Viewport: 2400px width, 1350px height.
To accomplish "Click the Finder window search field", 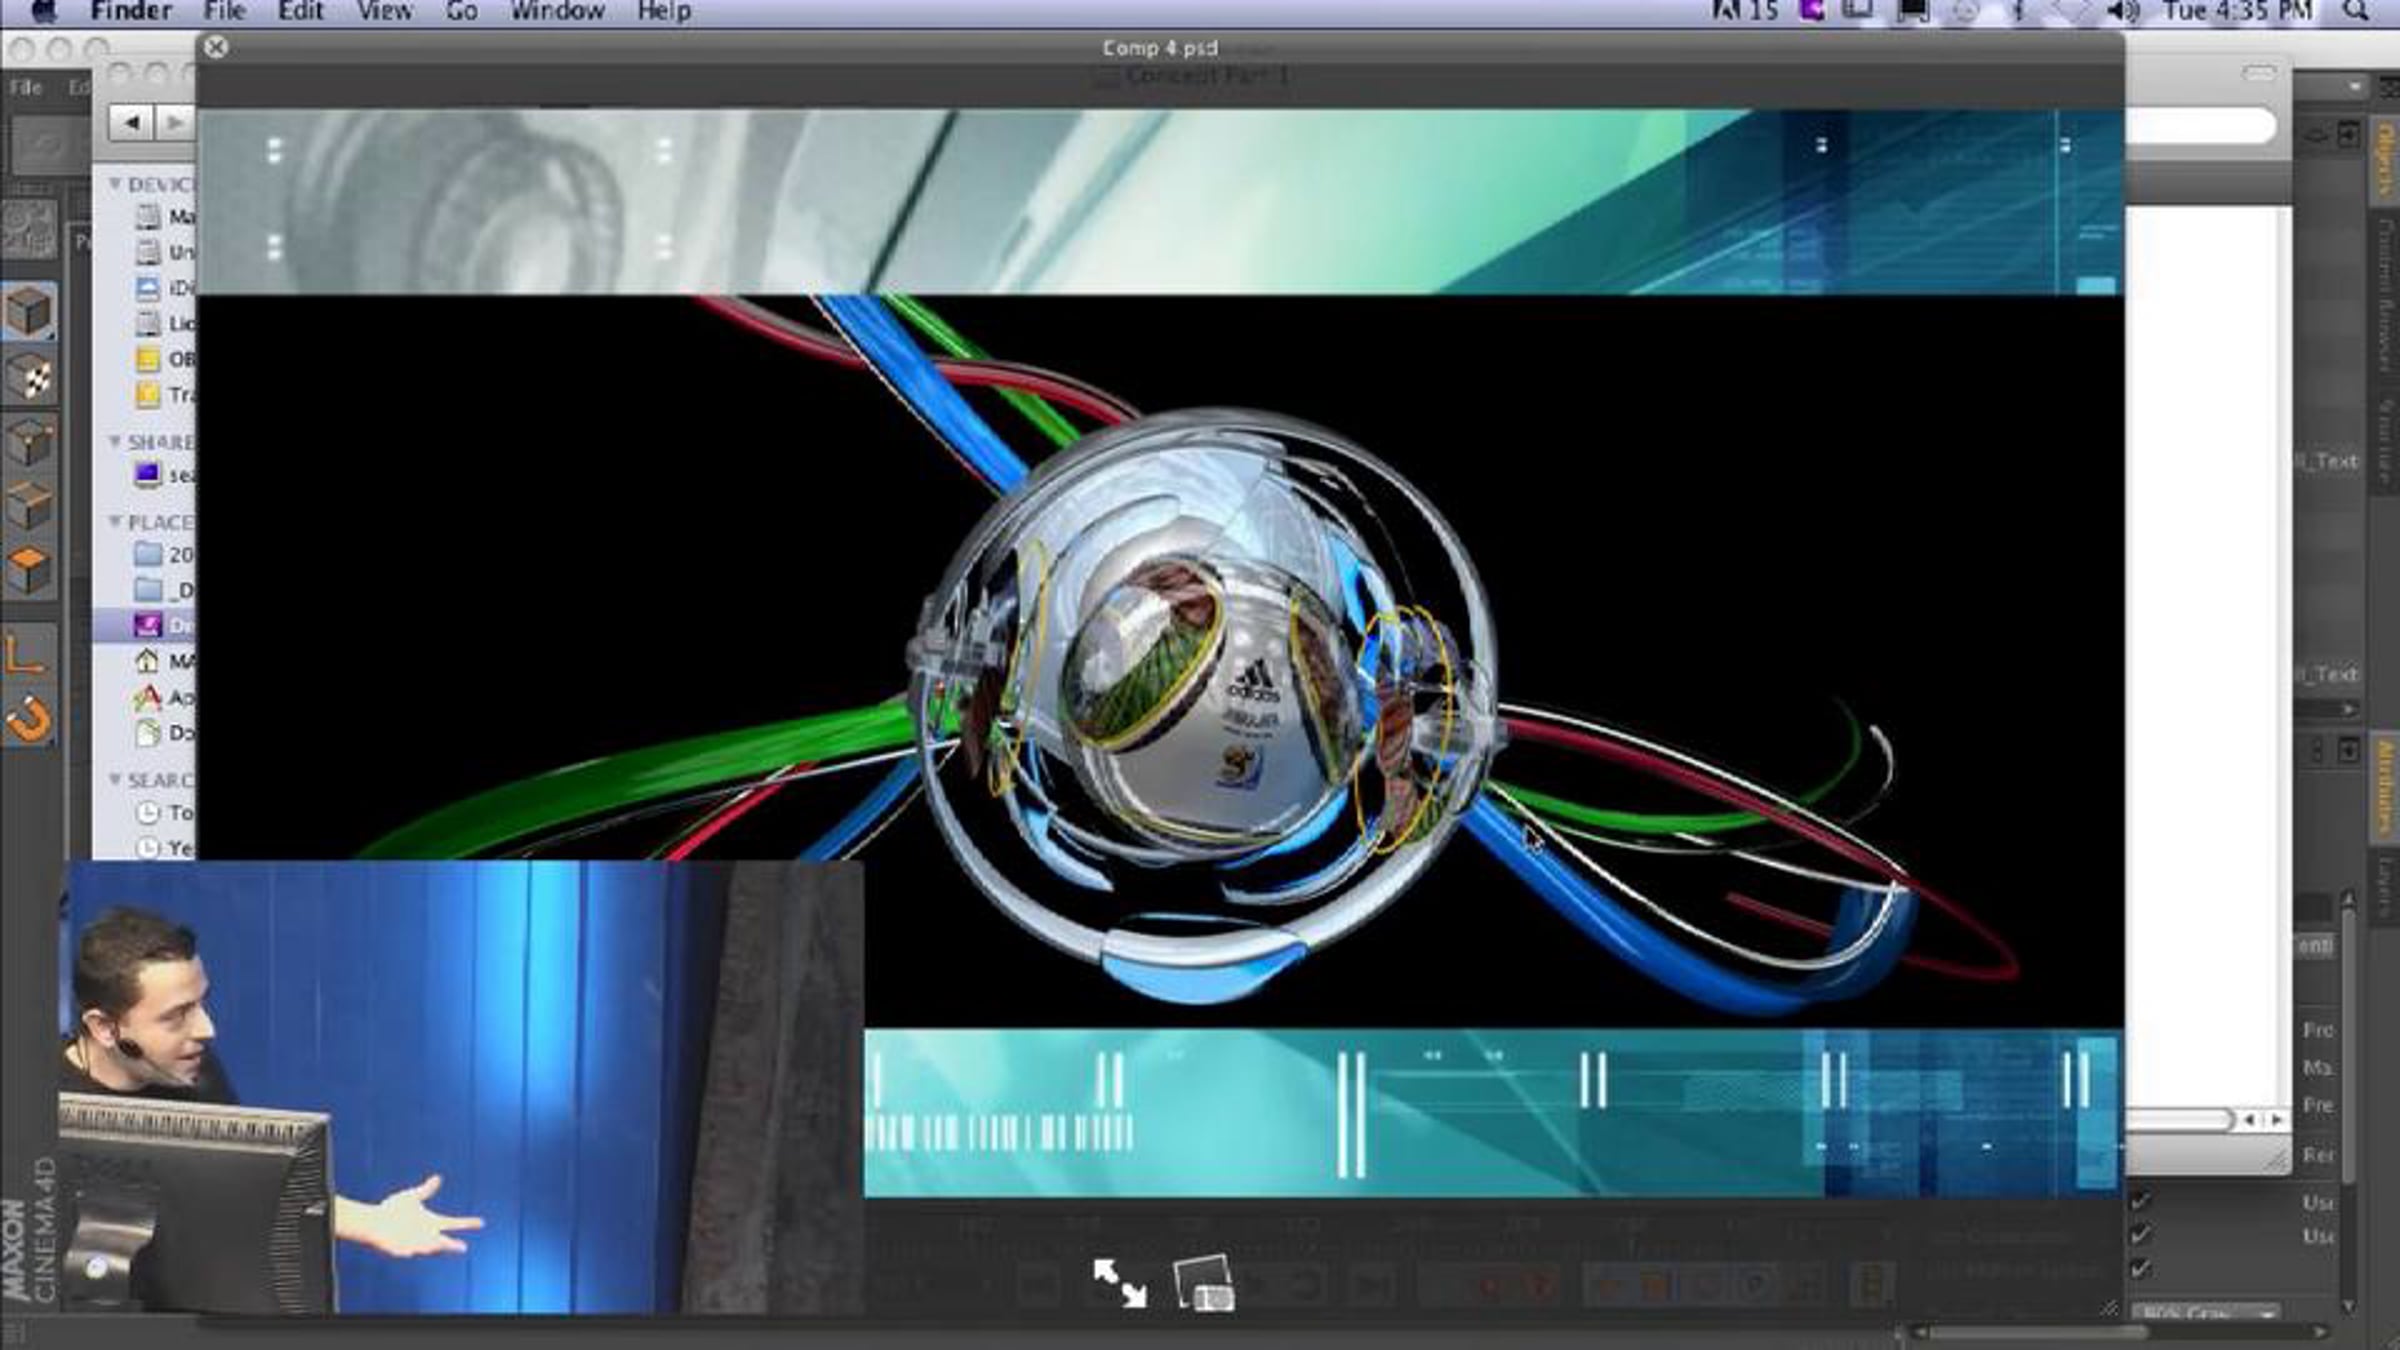I will [2200, 127].
